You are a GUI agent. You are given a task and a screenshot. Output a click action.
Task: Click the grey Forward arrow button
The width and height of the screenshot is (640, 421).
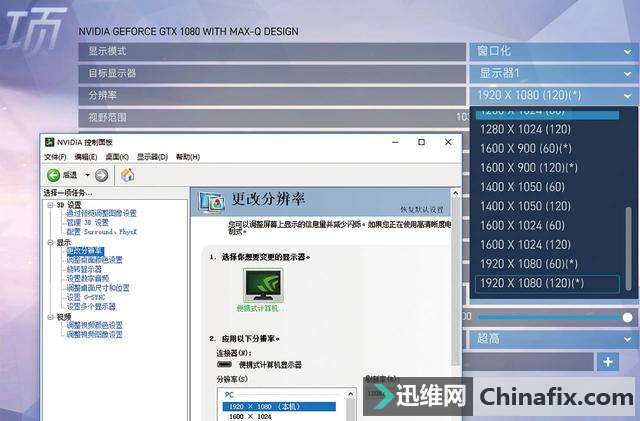102,175
